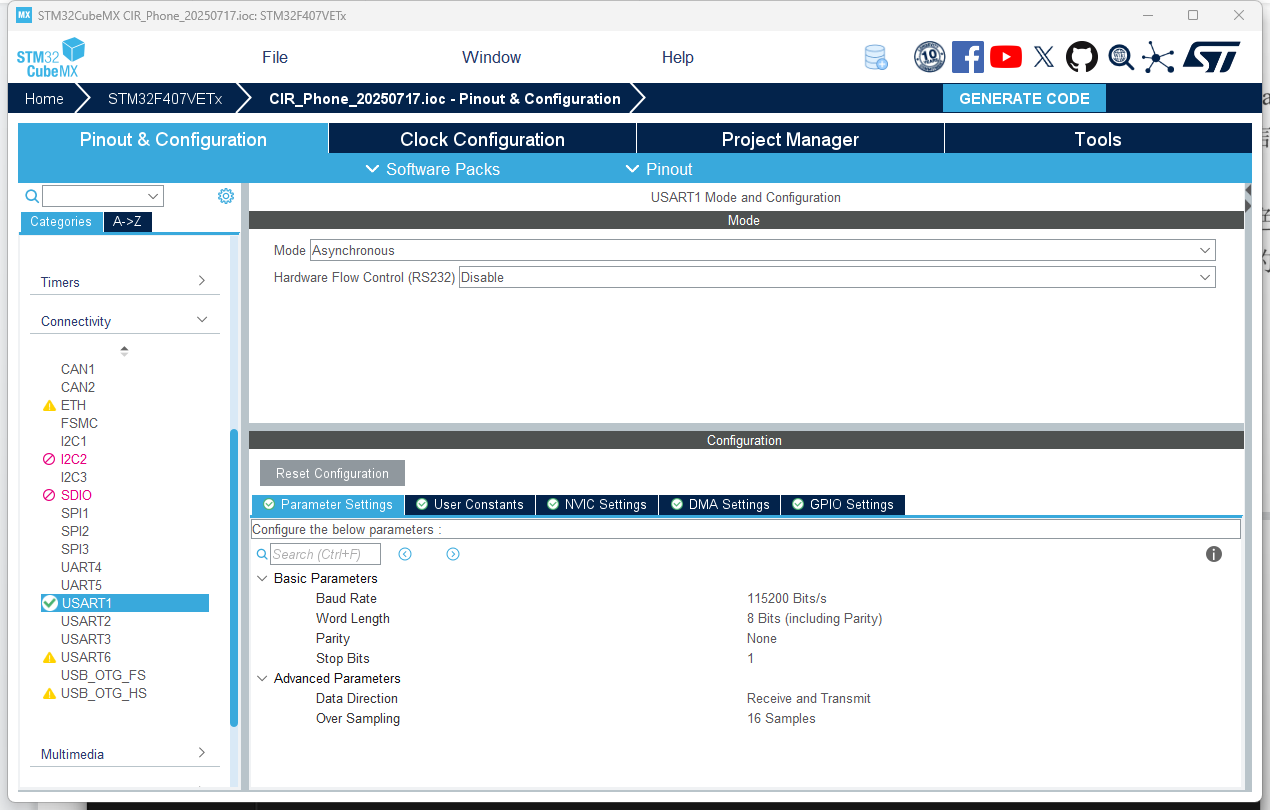Viewport: 1270px width, 810px height.
Task: Open Hardware Flow Control dropdown
Action: coord(837,277)
